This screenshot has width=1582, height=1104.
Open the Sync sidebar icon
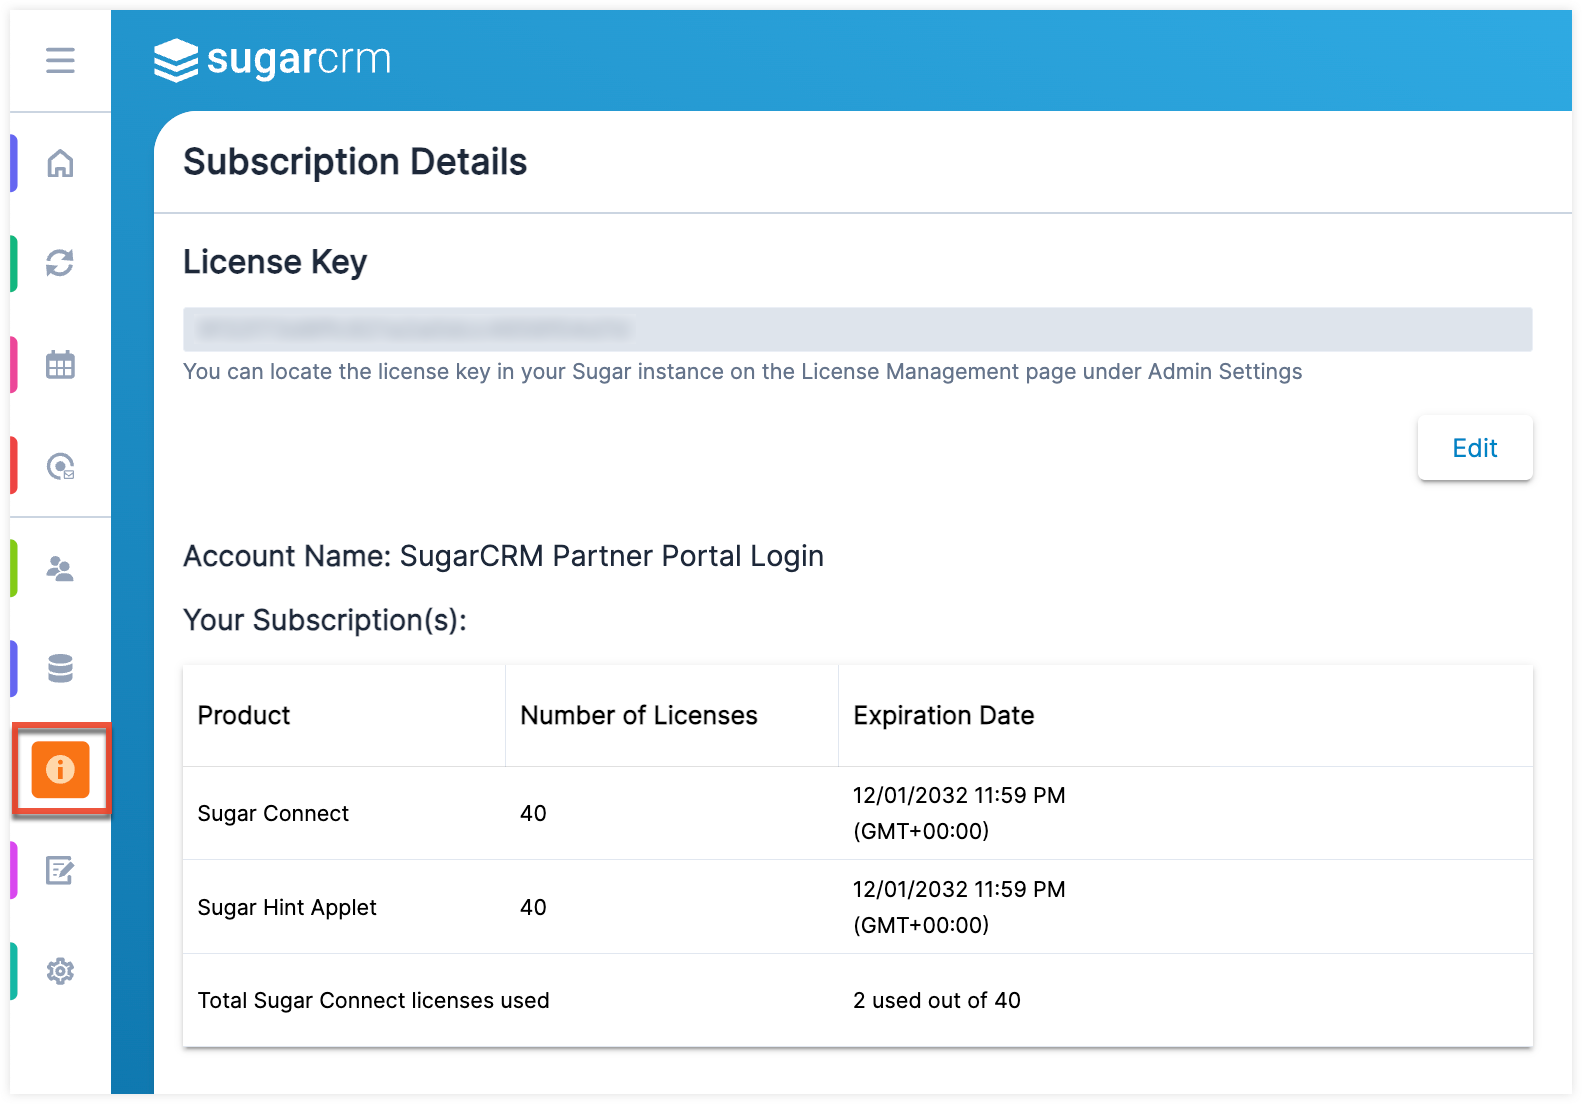point(60,263)
